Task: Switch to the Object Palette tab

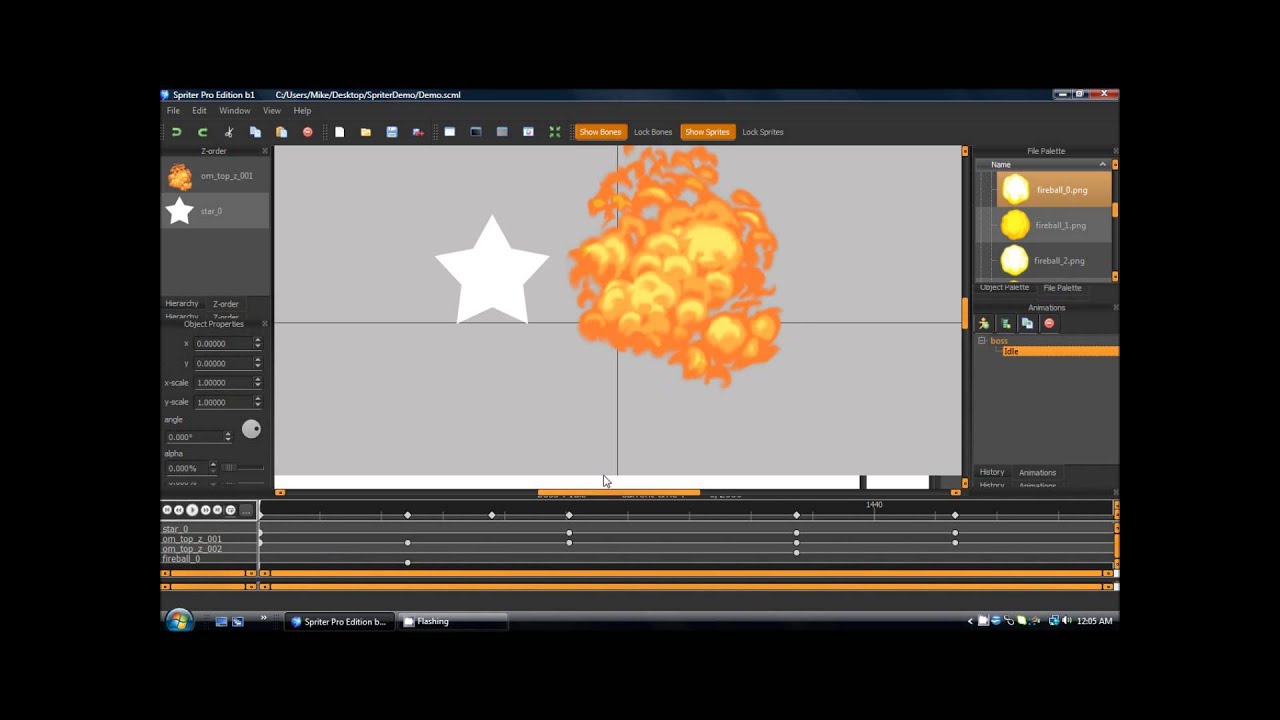Action: pos(1004,288)
